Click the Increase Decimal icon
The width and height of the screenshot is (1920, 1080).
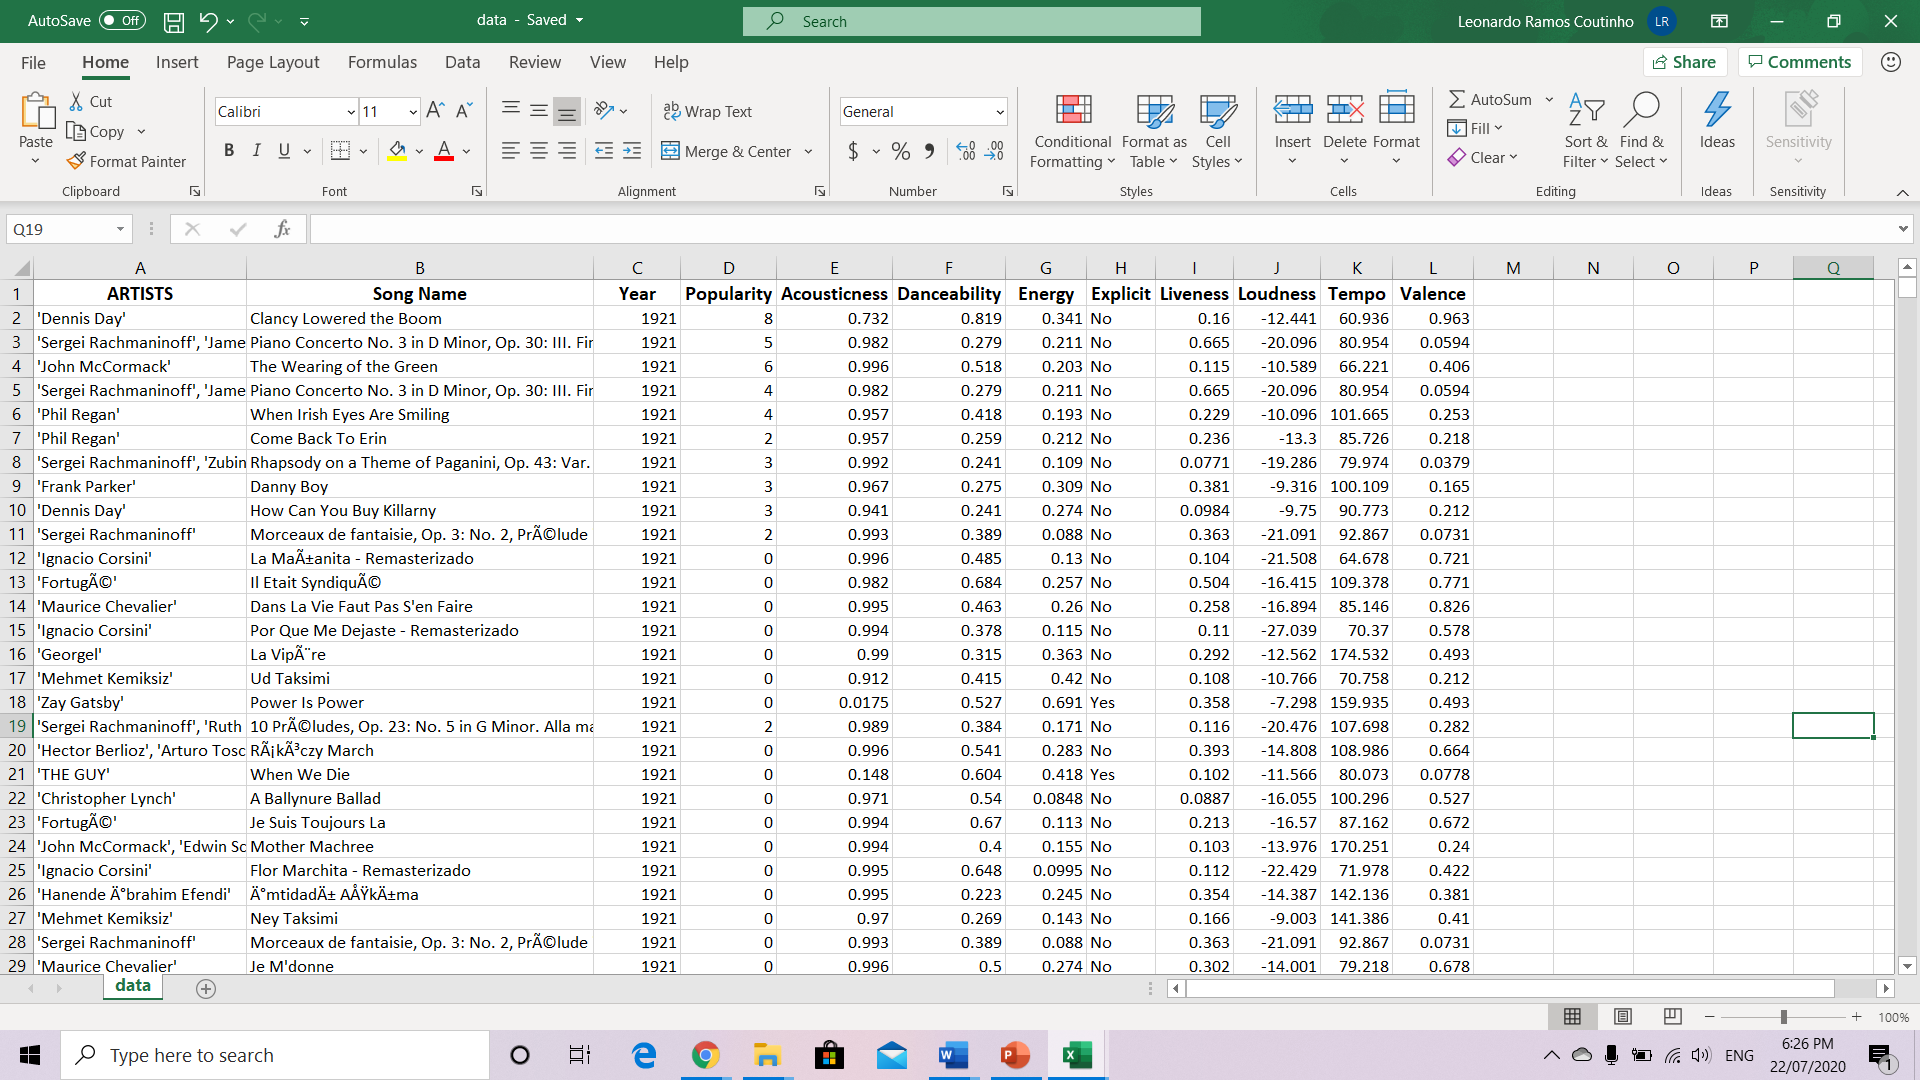click(966, 151)
